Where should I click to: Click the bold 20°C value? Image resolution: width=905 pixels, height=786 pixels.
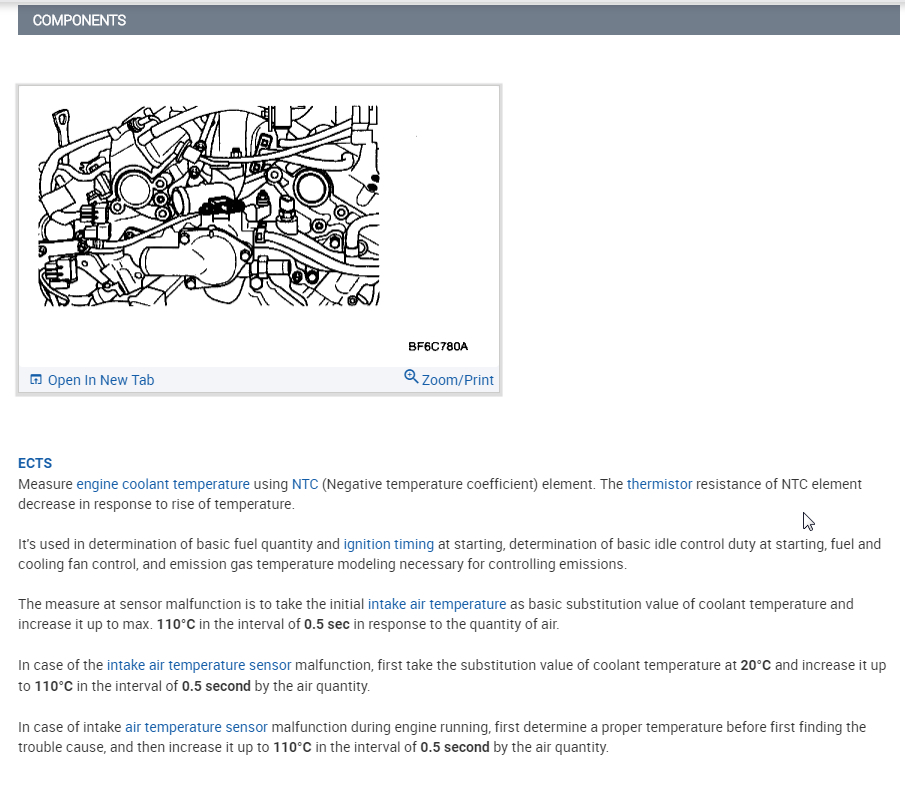(756, 665)
